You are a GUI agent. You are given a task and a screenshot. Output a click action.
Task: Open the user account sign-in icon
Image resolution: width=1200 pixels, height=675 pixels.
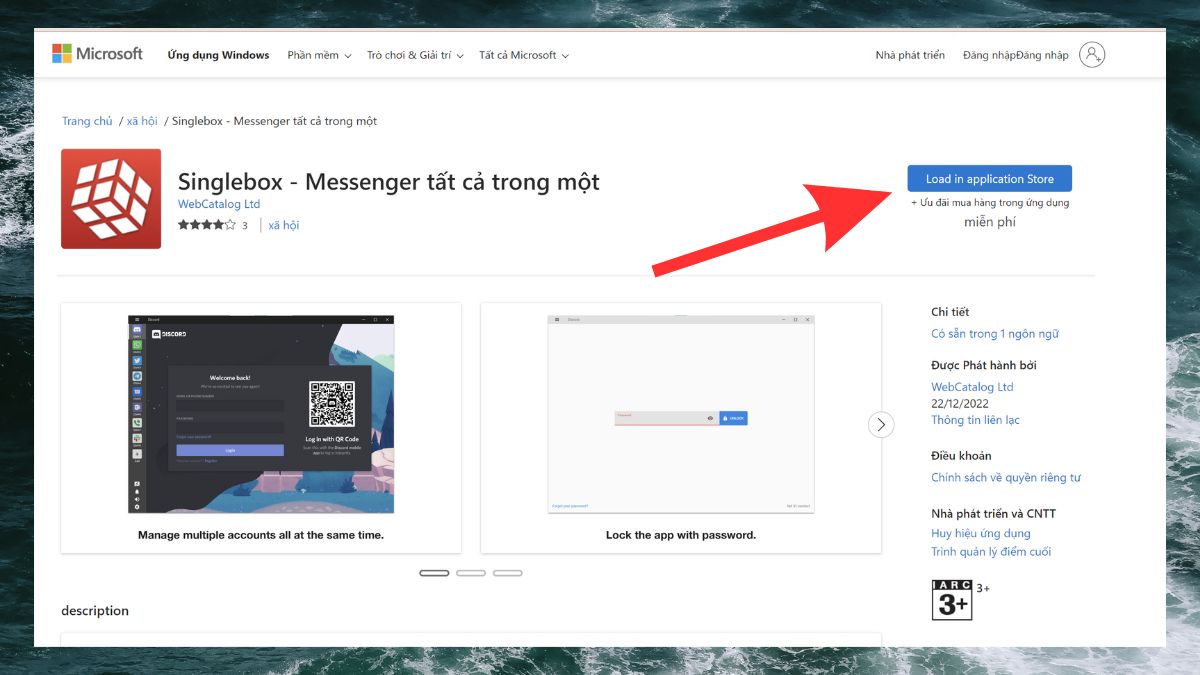[x=1092, y=55]
